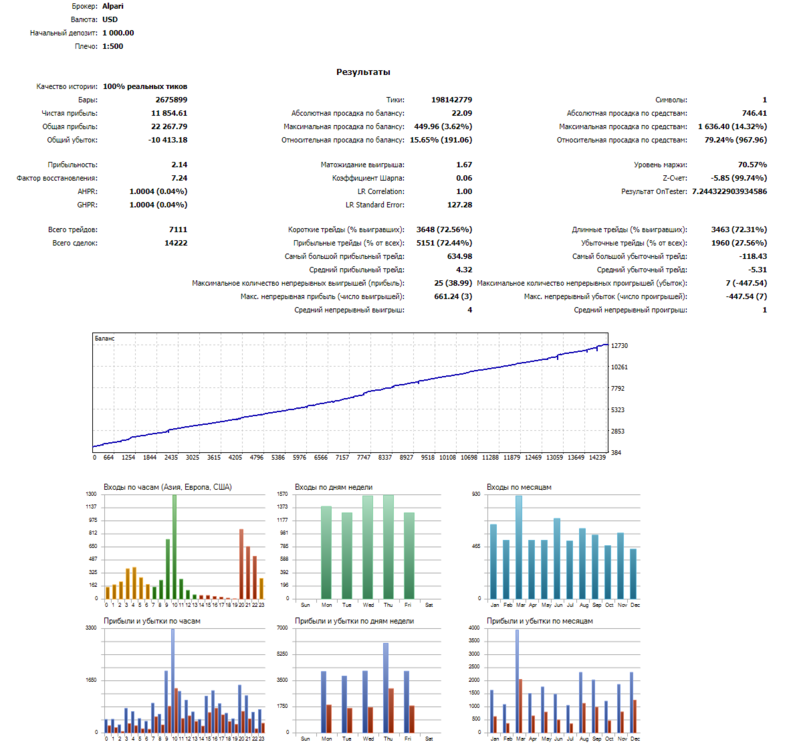Click the "Входы по часам (Азия, Европа, США)" title

tap(168, 487)
